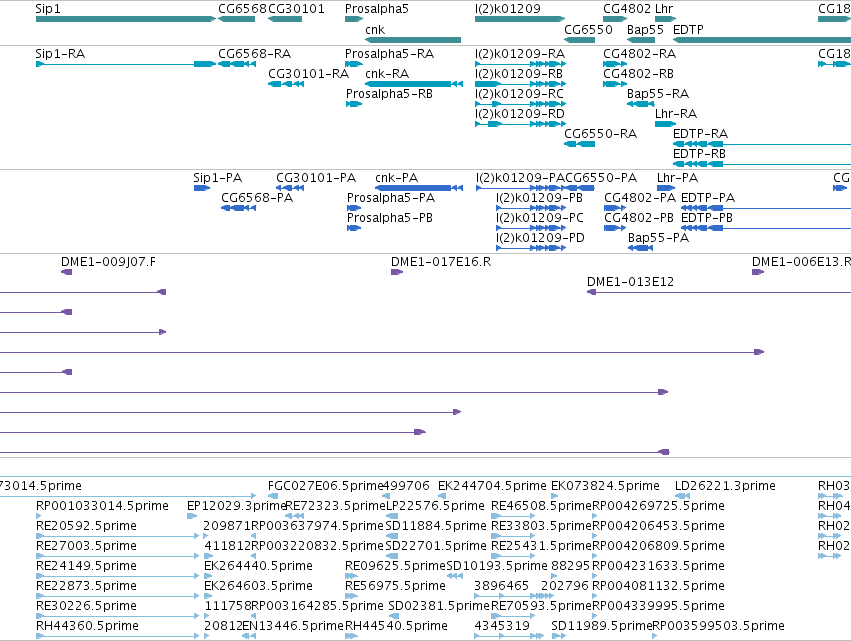Screen dimensions: 851x641
Task: Click the l(2)k01209-RC transcript label
Action: pyautogui.click(x=519, y=94)
